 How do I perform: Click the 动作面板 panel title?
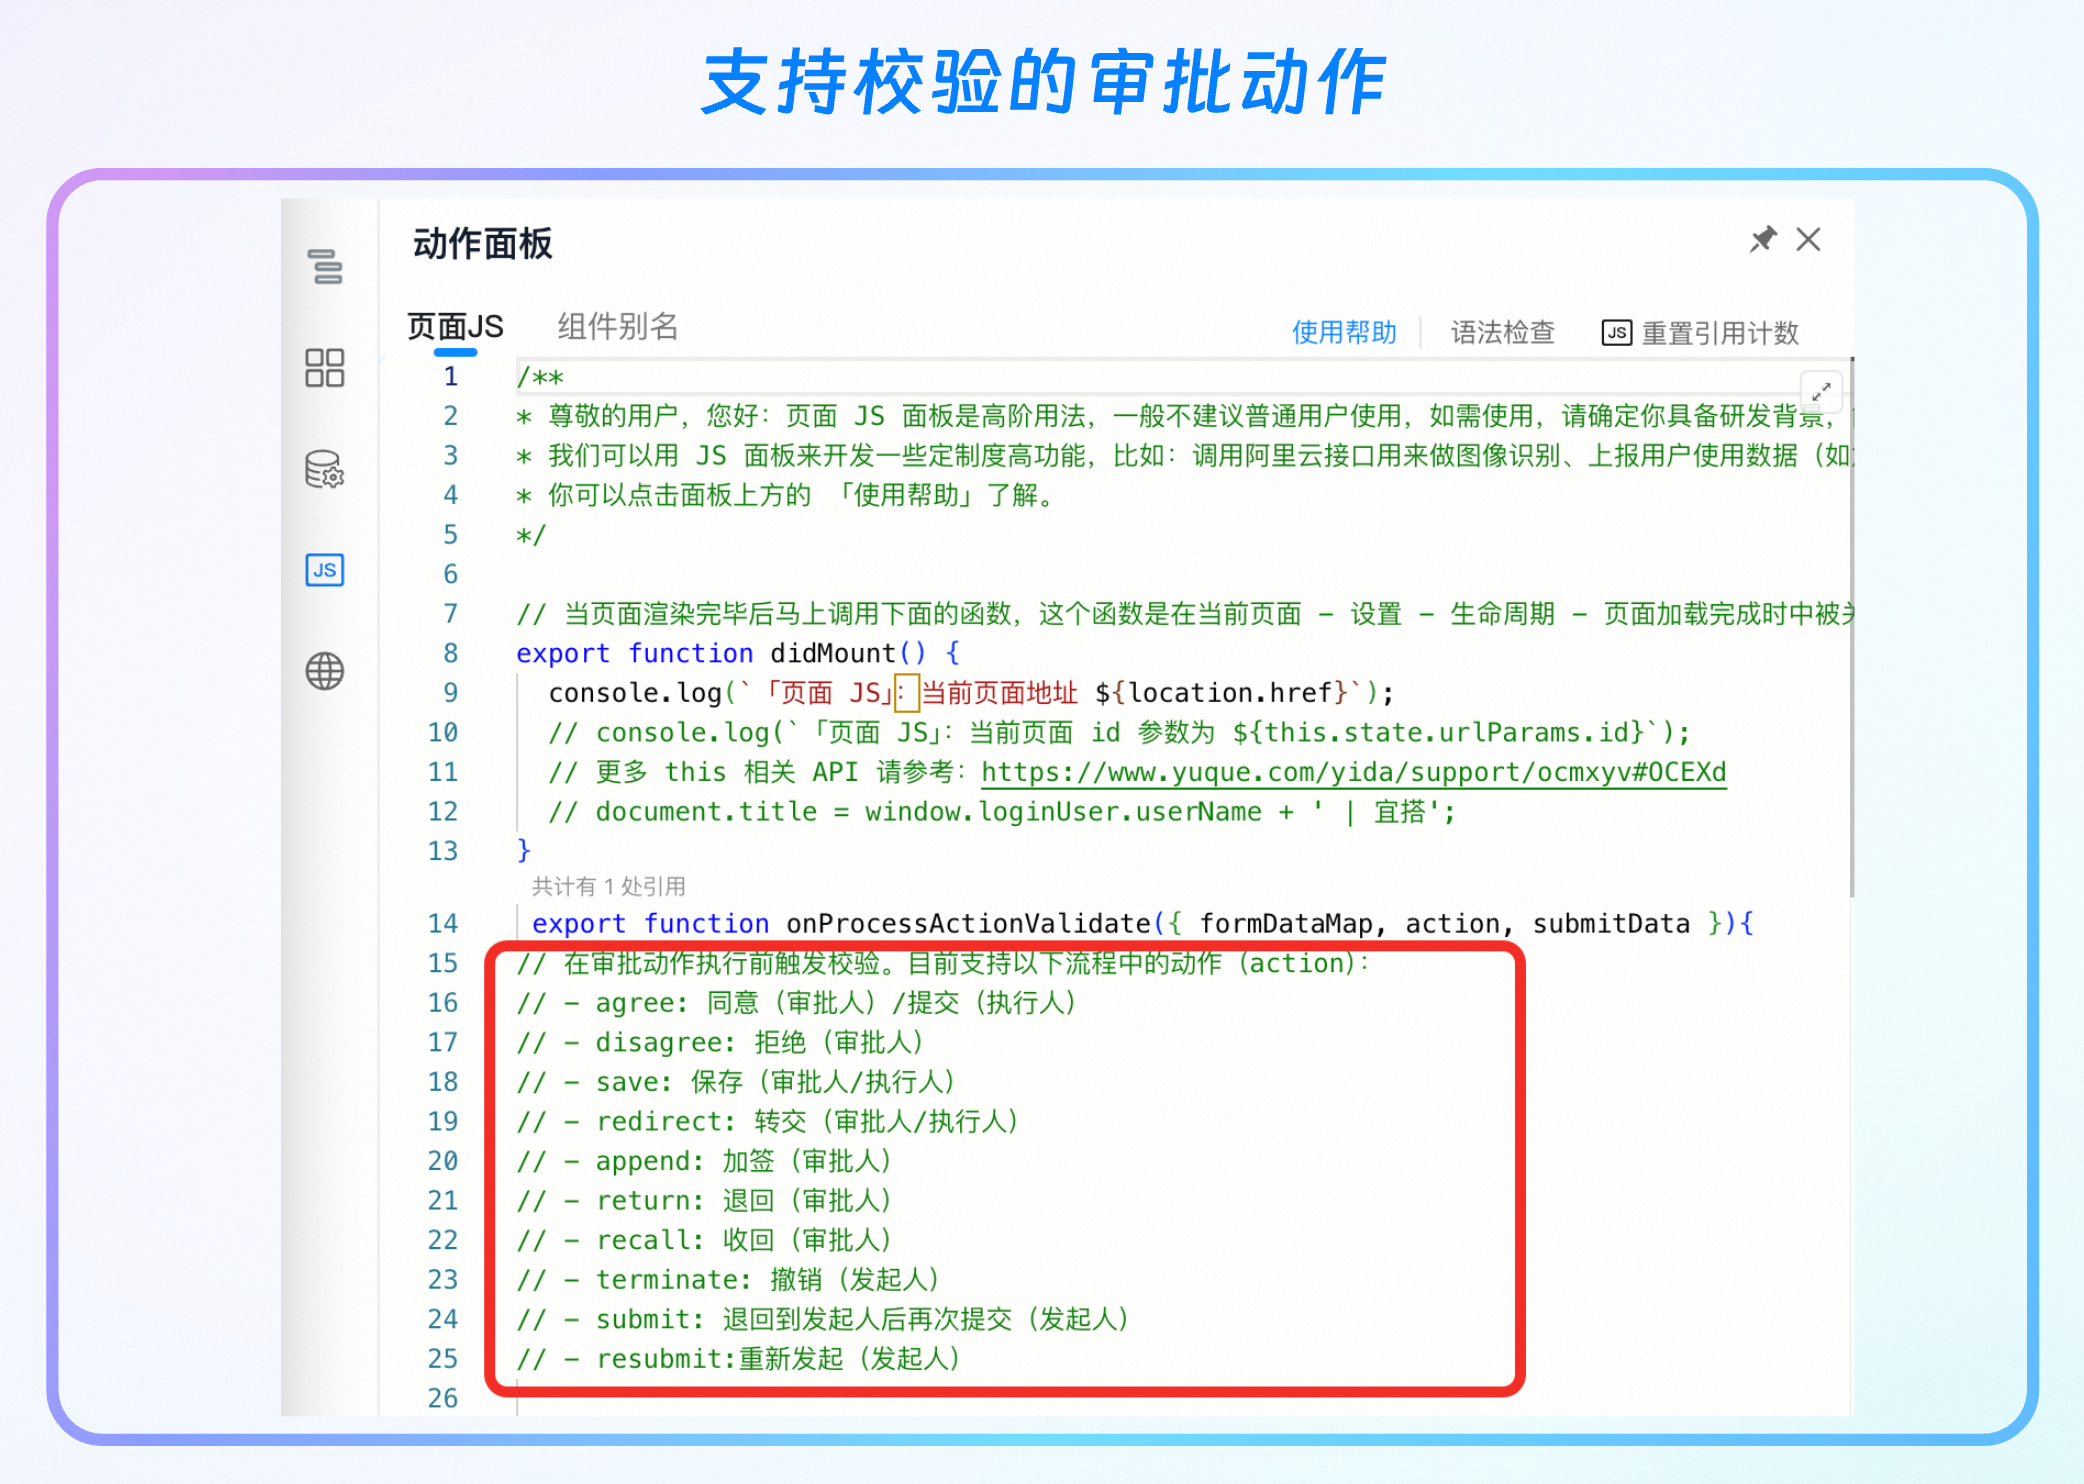pos(482,243)
